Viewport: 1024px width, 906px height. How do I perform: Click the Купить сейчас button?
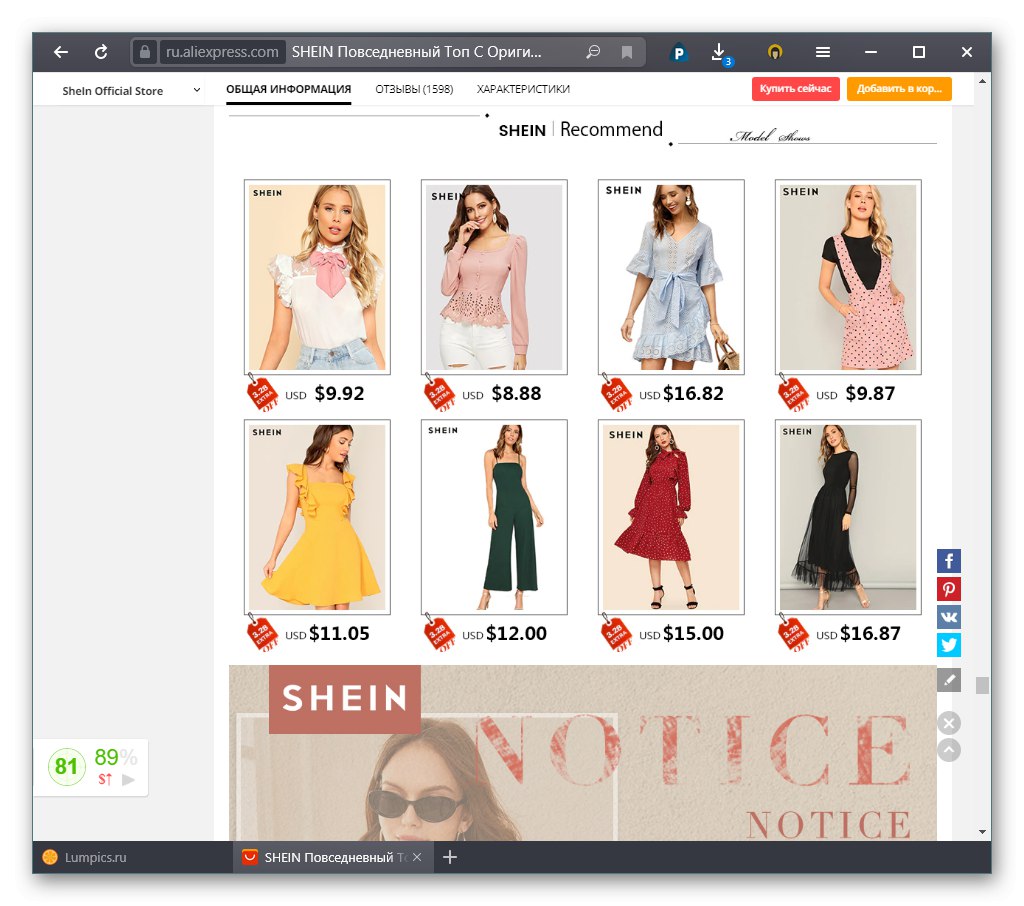pyautogui.click(x=795, y=89)
